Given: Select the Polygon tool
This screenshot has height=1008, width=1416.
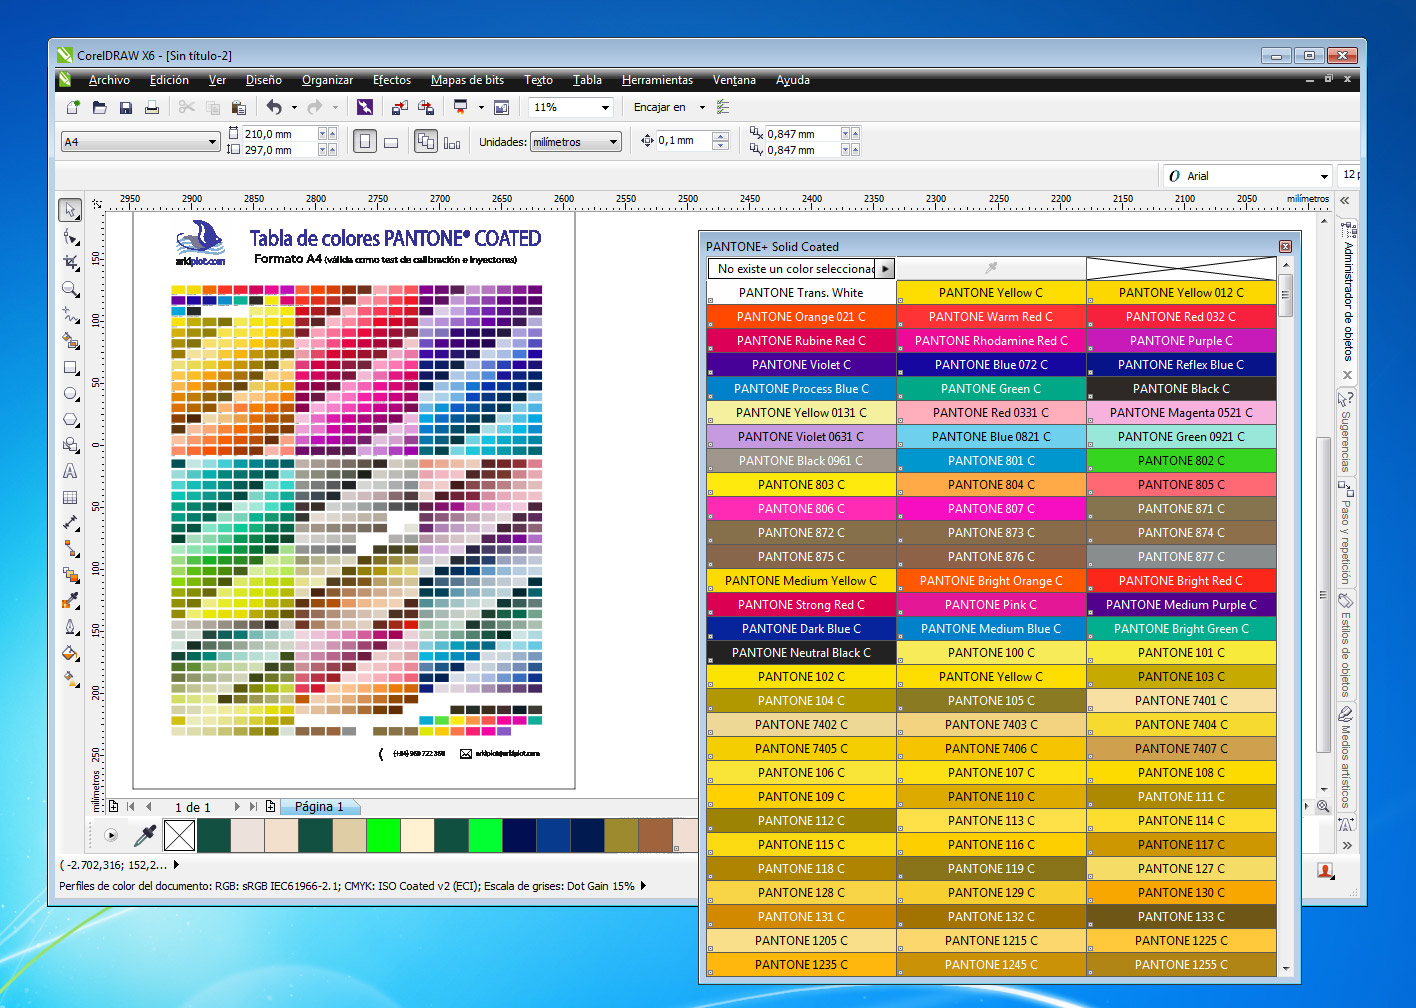Looking at the screenshot, I should (x=70, y=419).
